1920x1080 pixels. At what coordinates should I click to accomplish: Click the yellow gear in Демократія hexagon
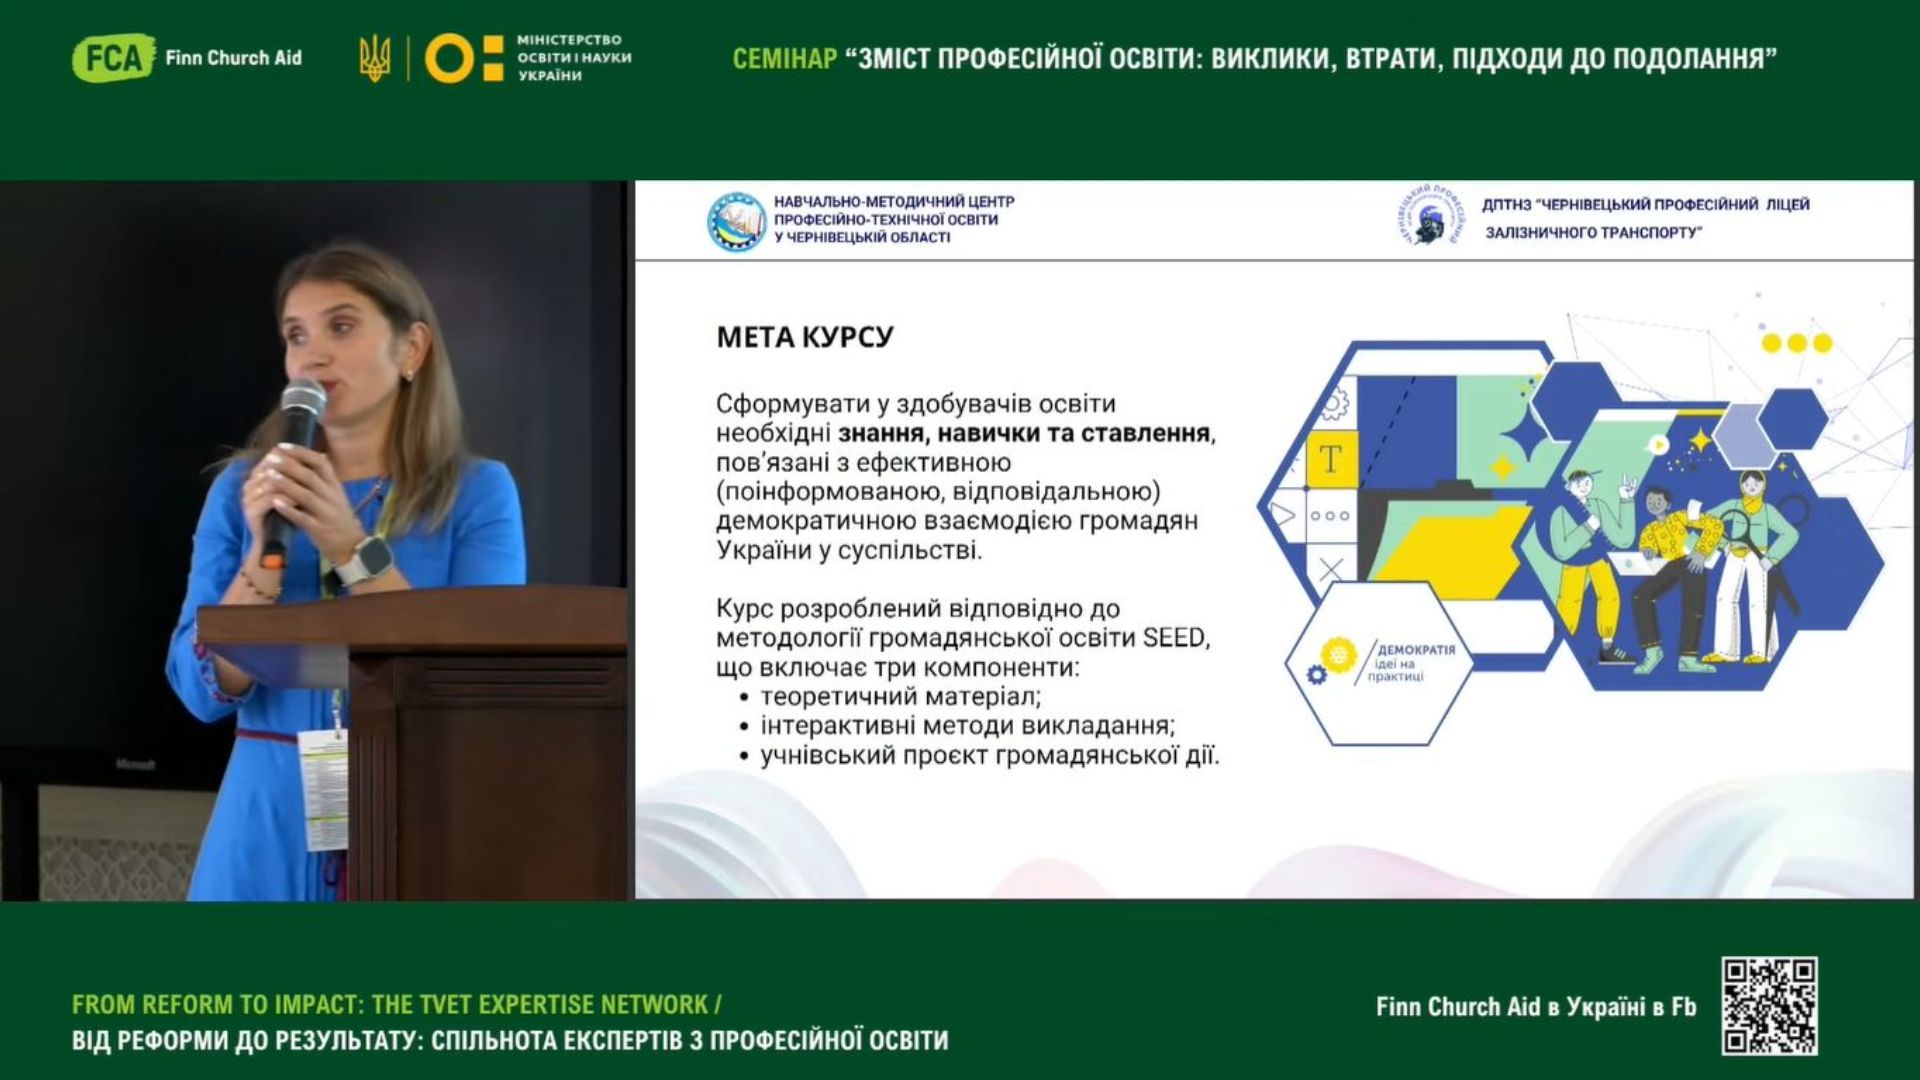pyautogui.click(x=1337, y=656)
